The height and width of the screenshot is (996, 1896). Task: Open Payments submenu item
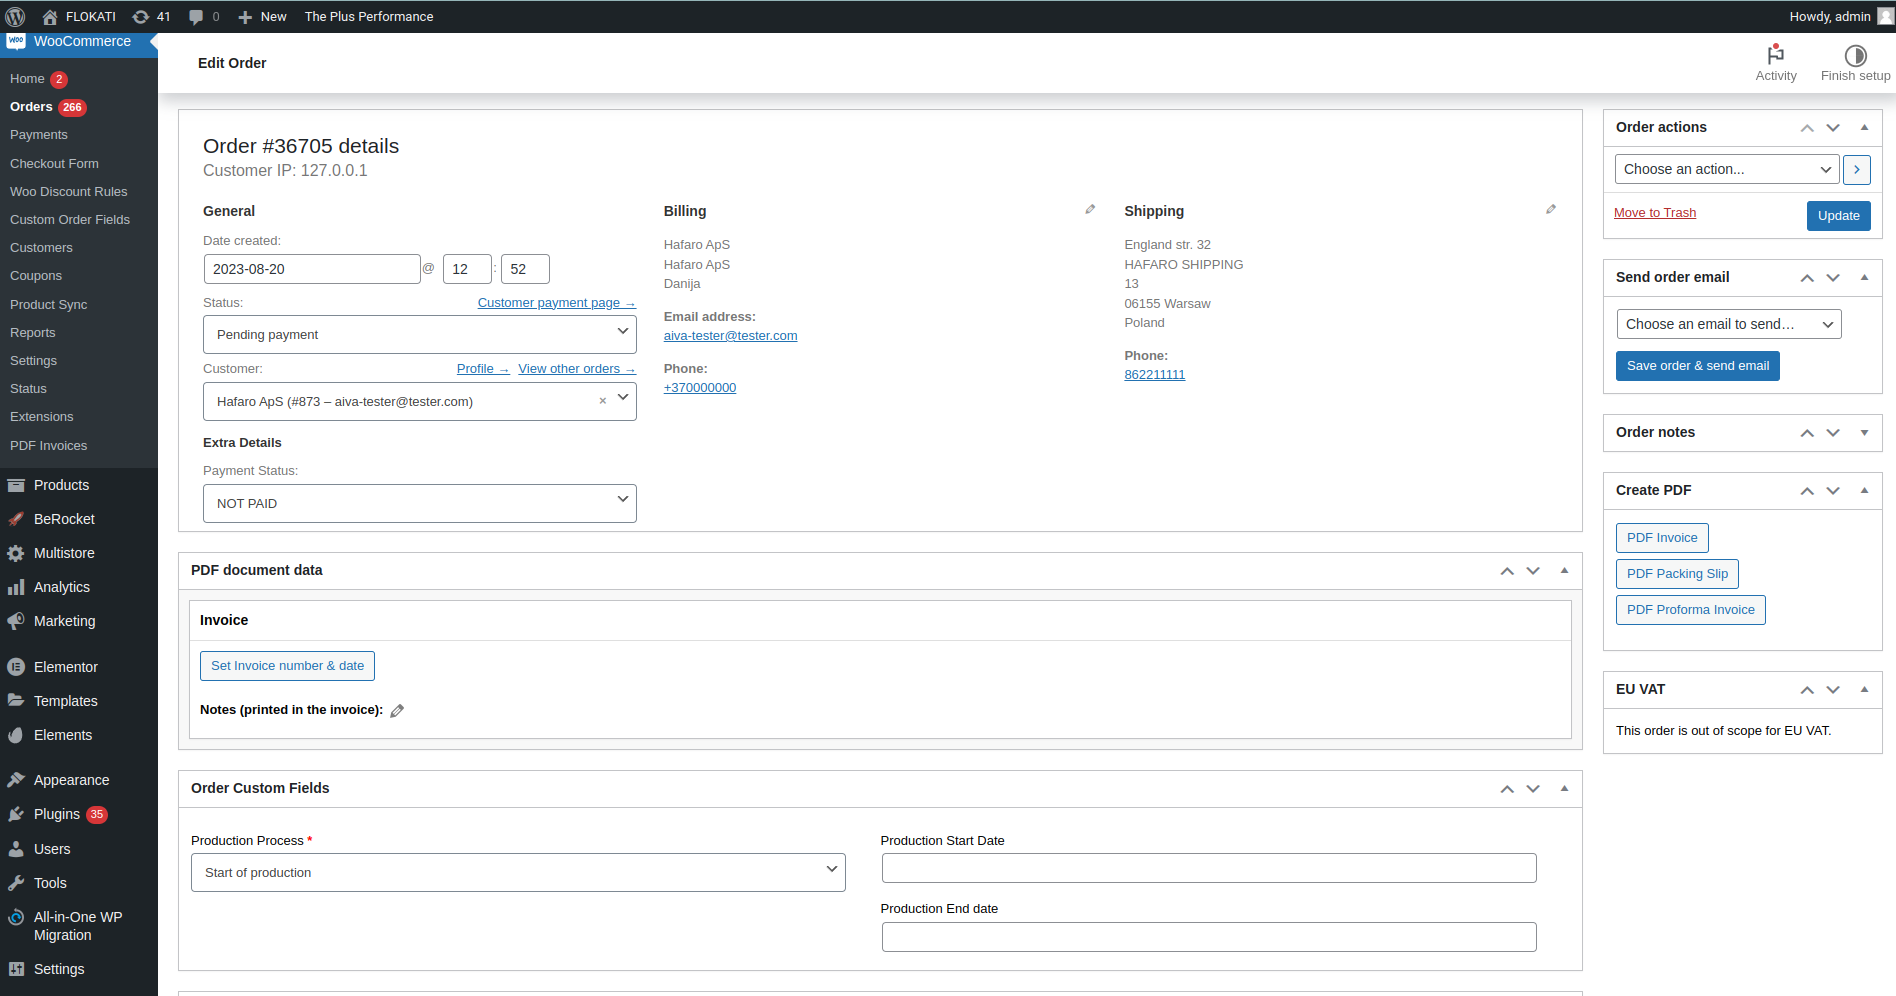coord(39,135)
